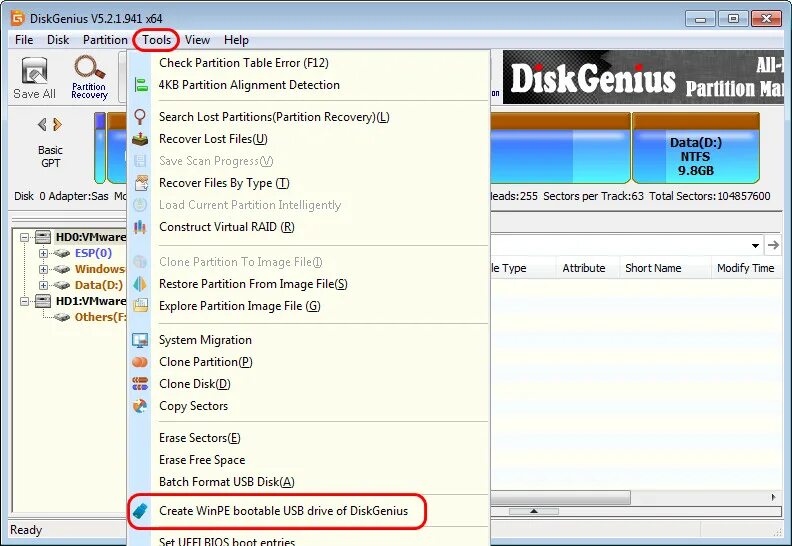
Task: Collapse the HD1:VMware tree node
Action: pos(24,301)
